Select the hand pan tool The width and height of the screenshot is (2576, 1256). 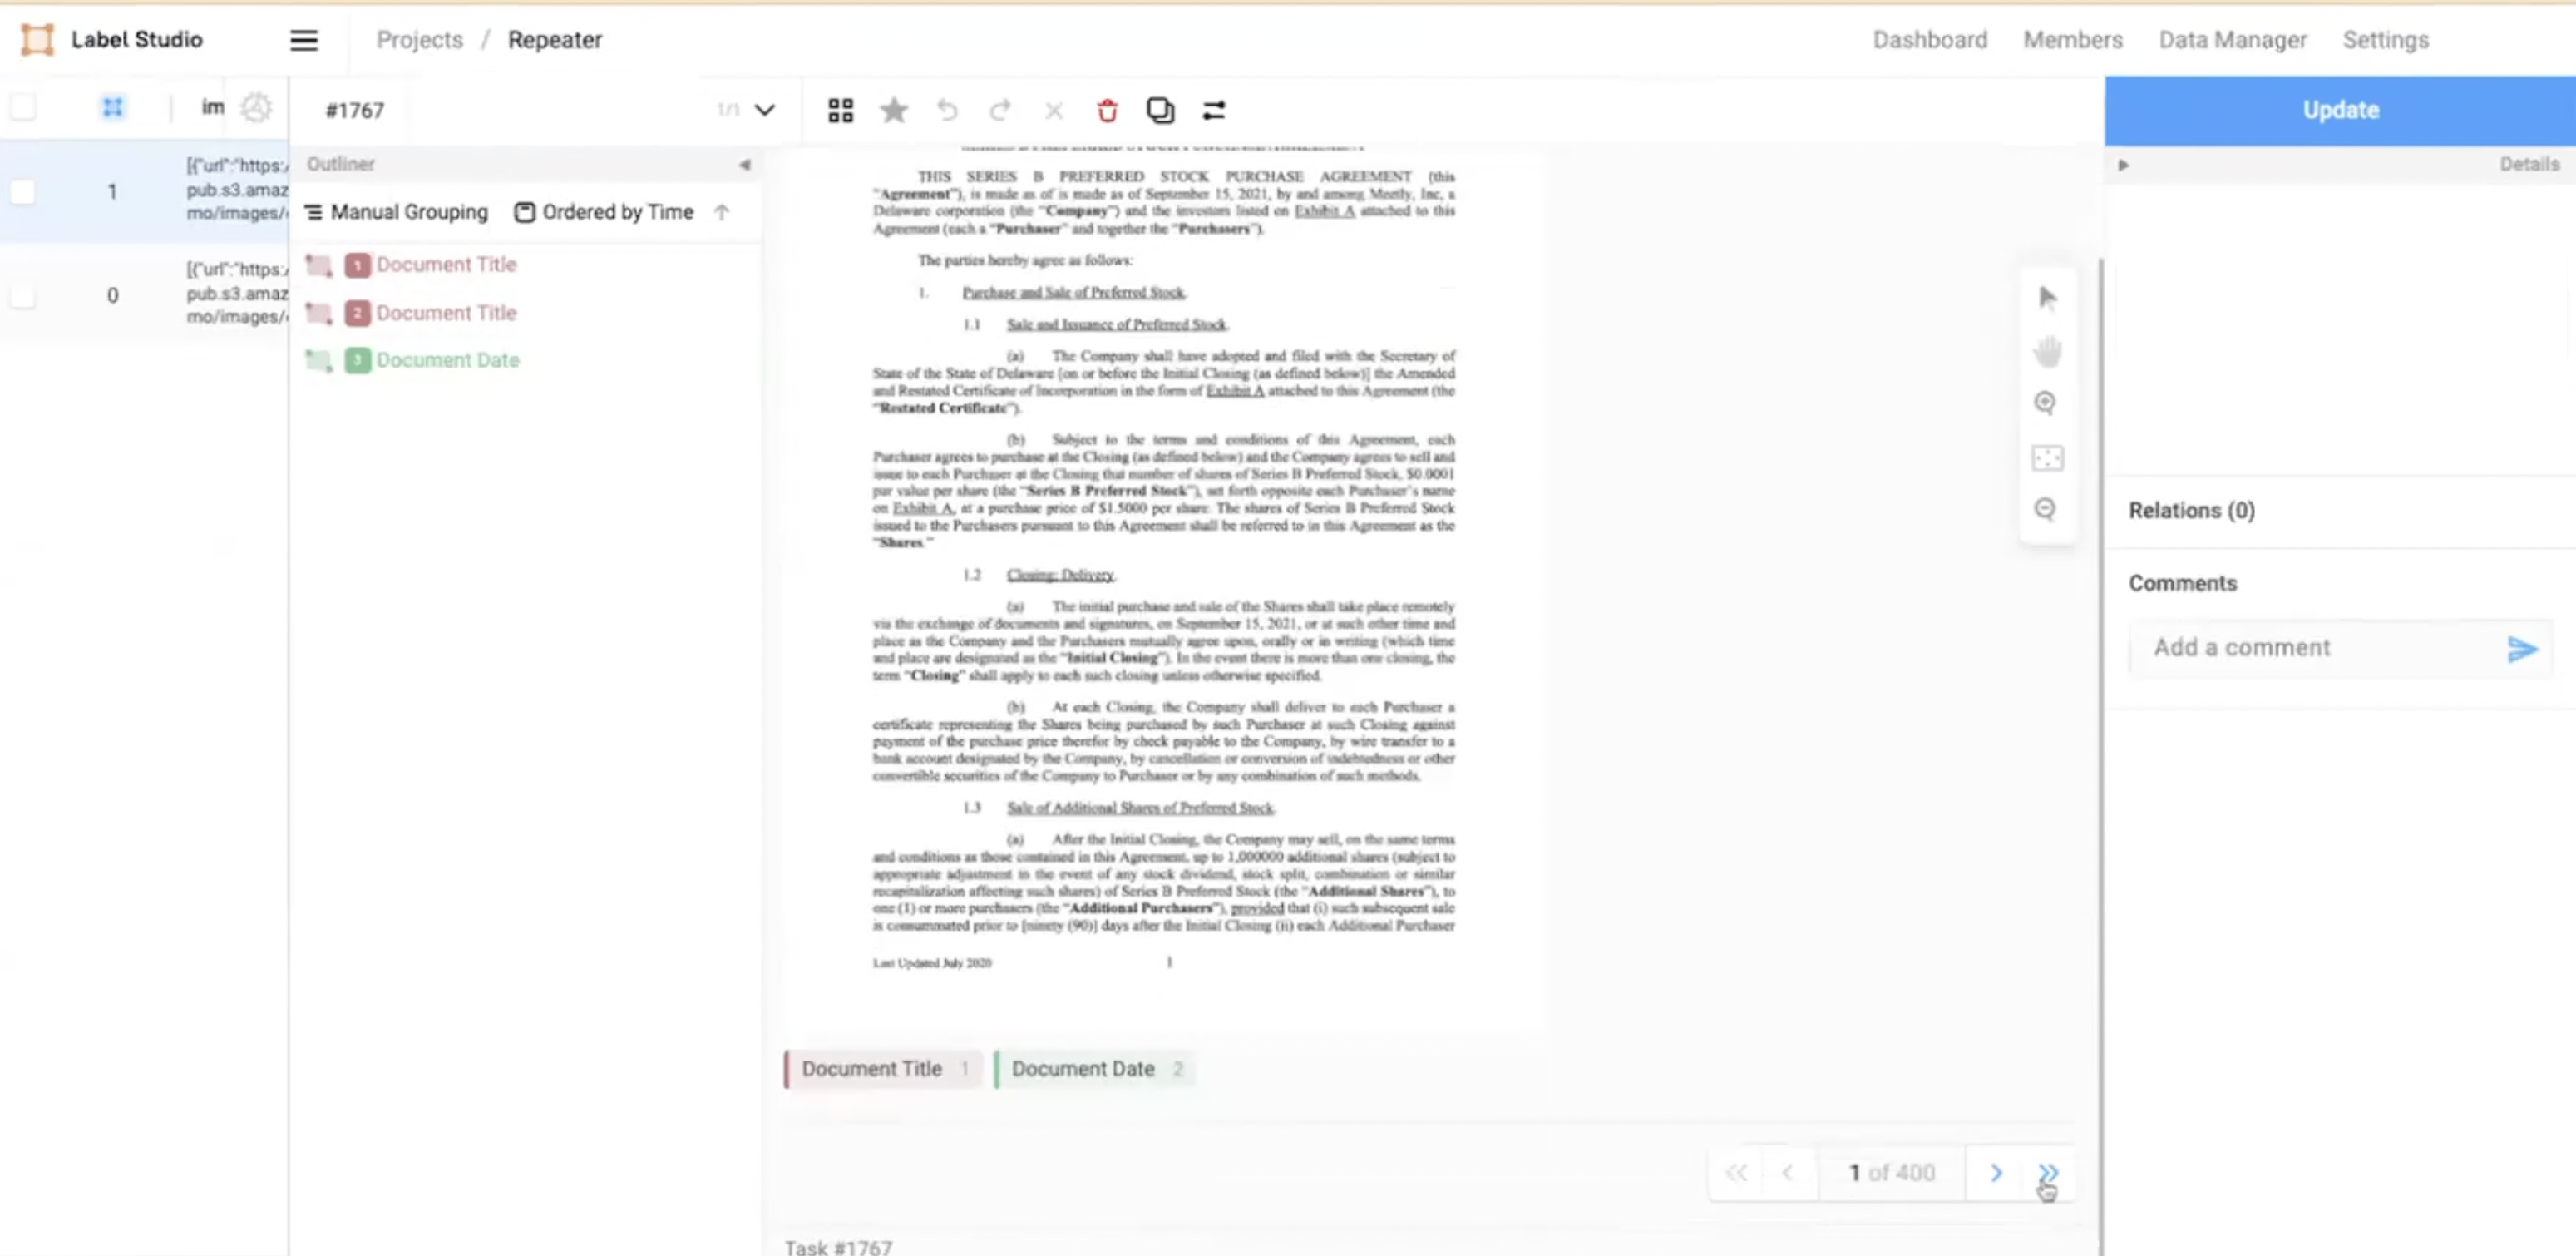(2047, 351)
